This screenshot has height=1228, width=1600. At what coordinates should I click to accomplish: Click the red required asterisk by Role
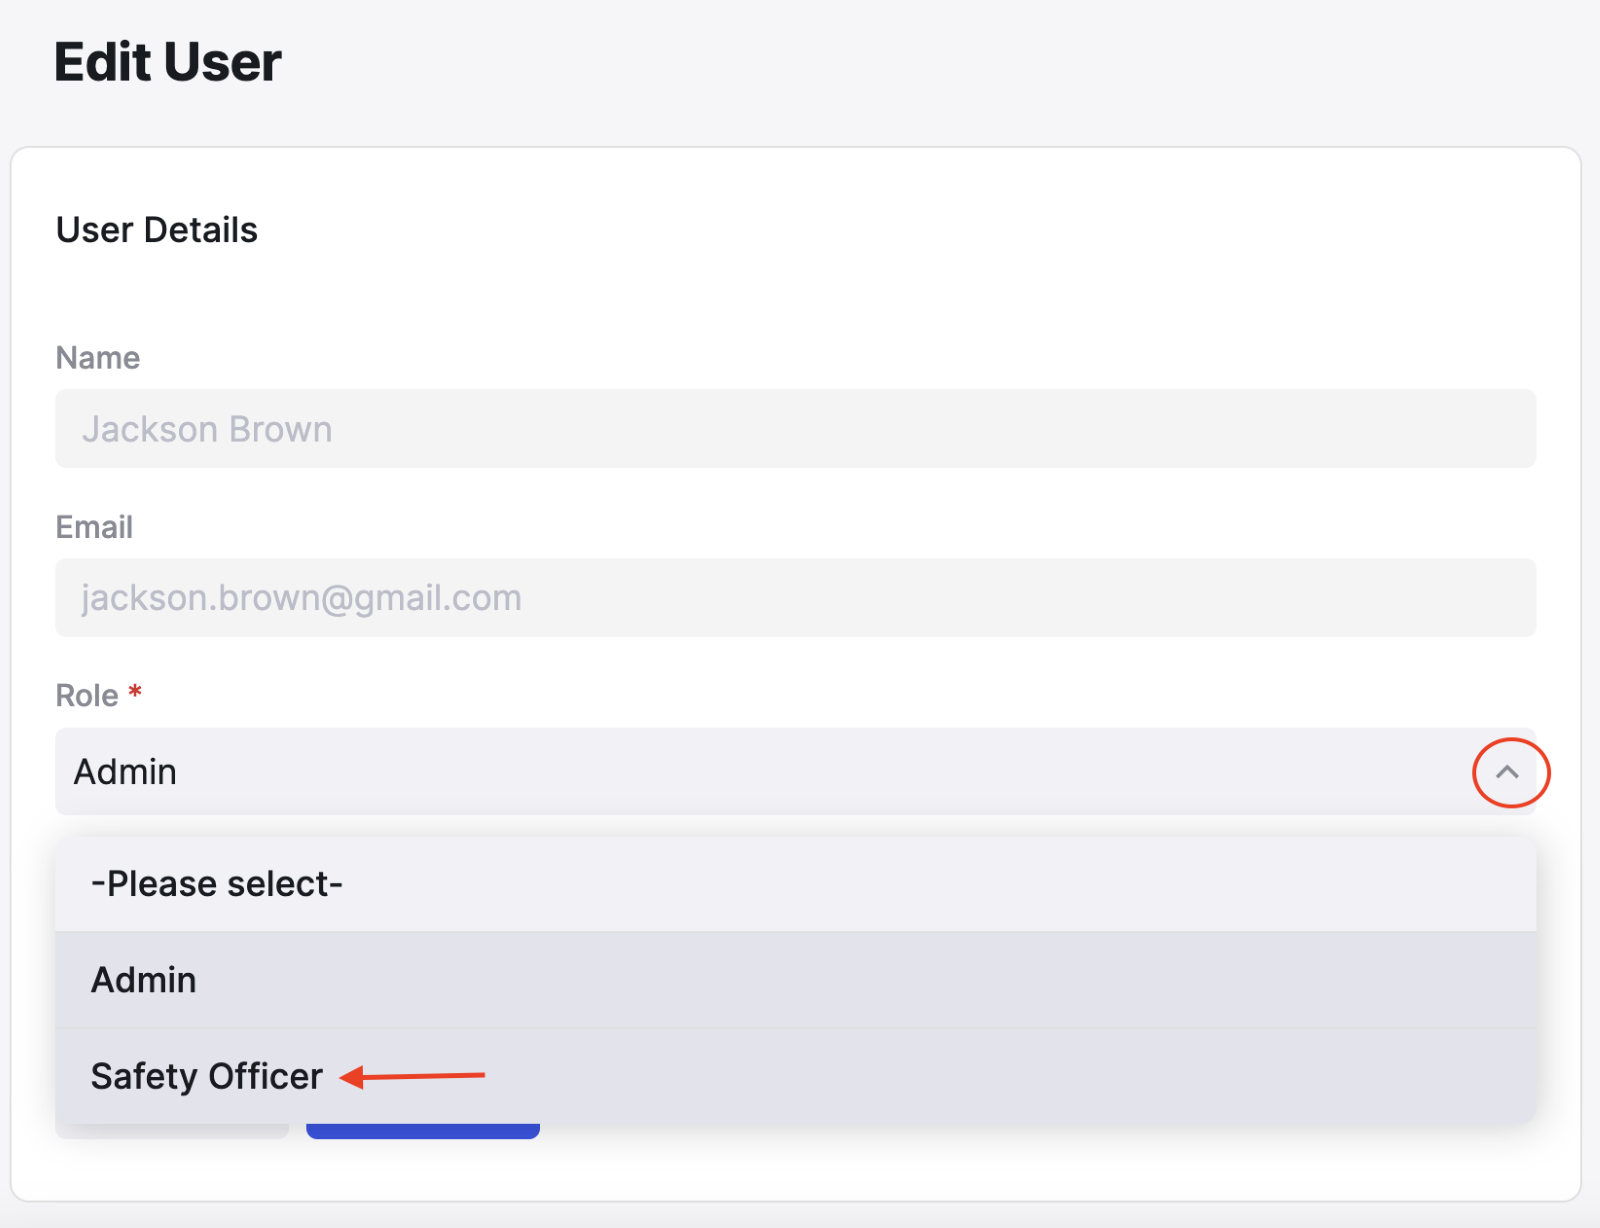coord(135,691)
